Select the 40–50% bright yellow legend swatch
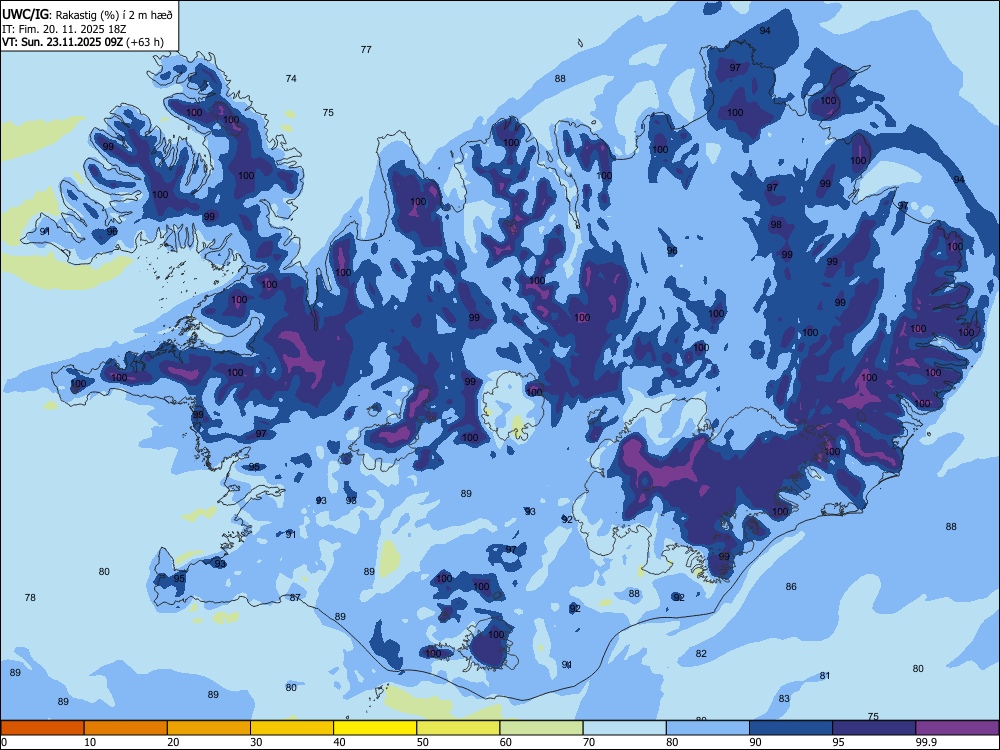Image resolution: width=1000 pixels, height=750 pixels. coord(375,728)
